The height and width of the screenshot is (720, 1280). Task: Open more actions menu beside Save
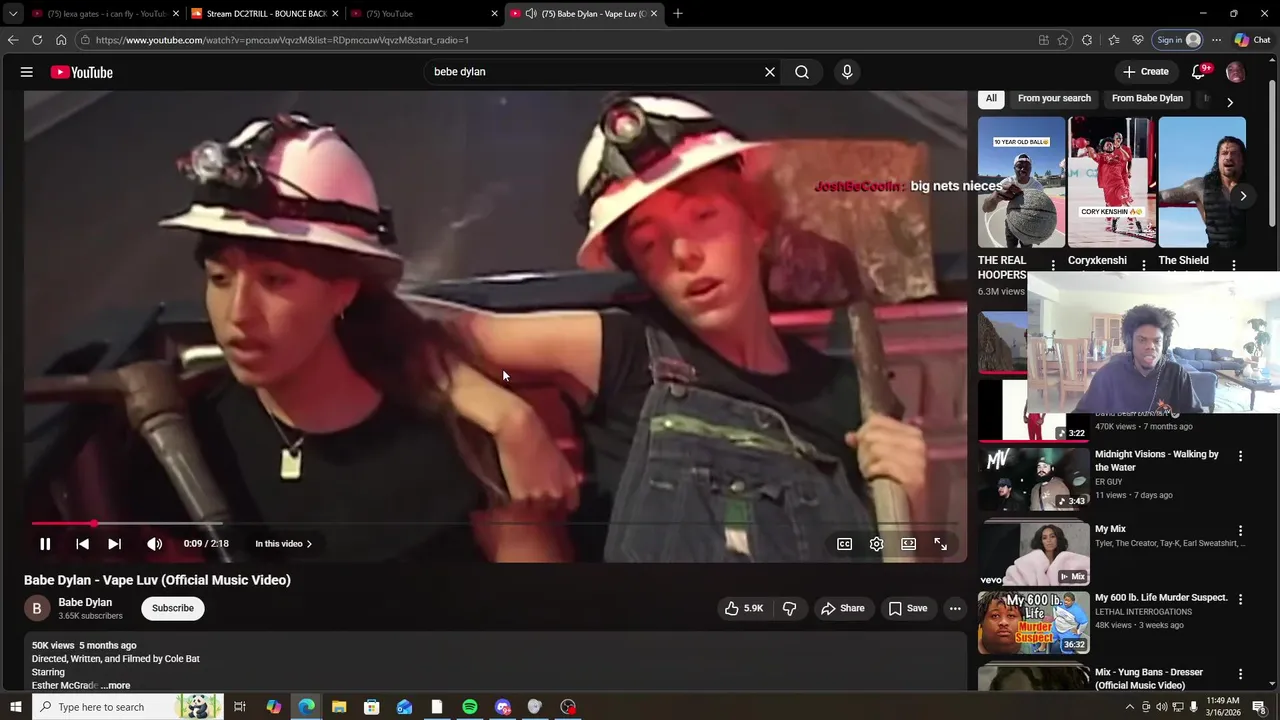coord(955,608)
